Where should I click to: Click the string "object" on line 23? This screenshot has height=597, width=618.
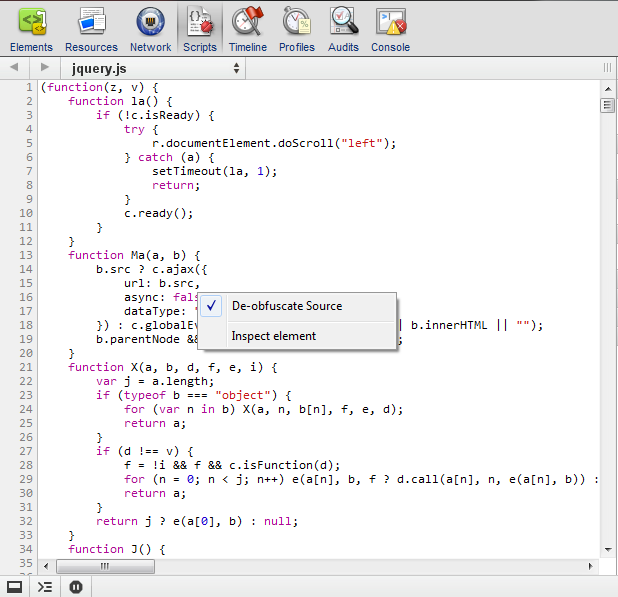243,395
